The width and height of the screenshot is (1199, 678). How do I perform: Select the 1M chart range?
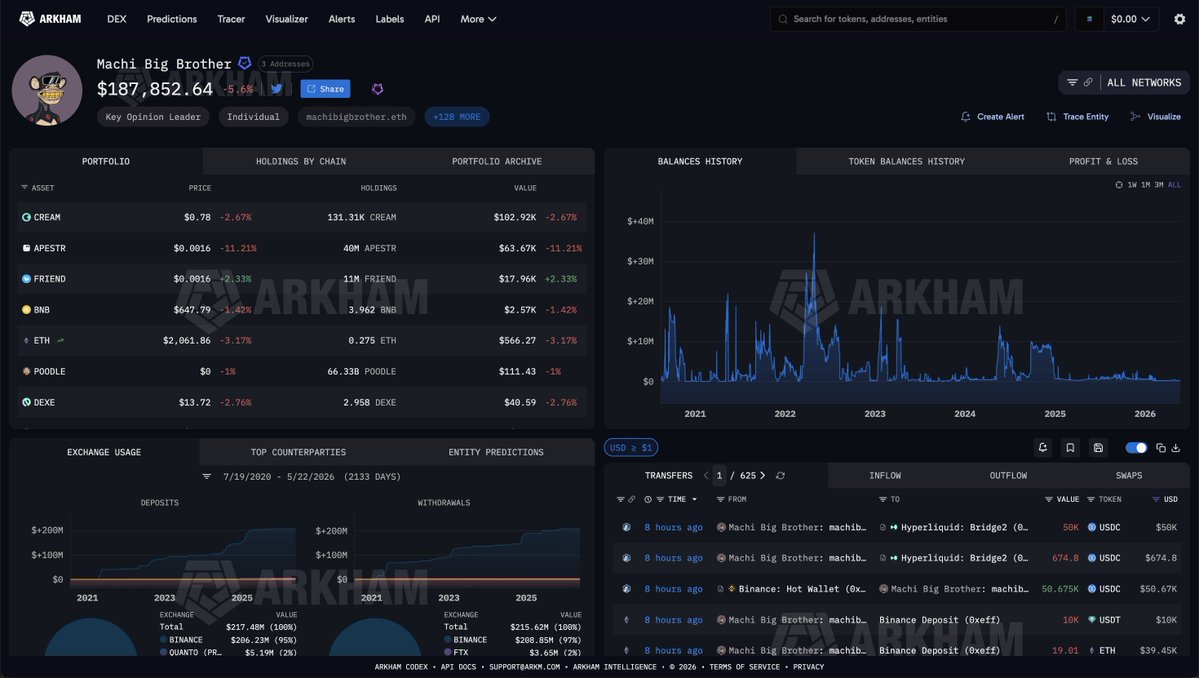coord(1145,185)
